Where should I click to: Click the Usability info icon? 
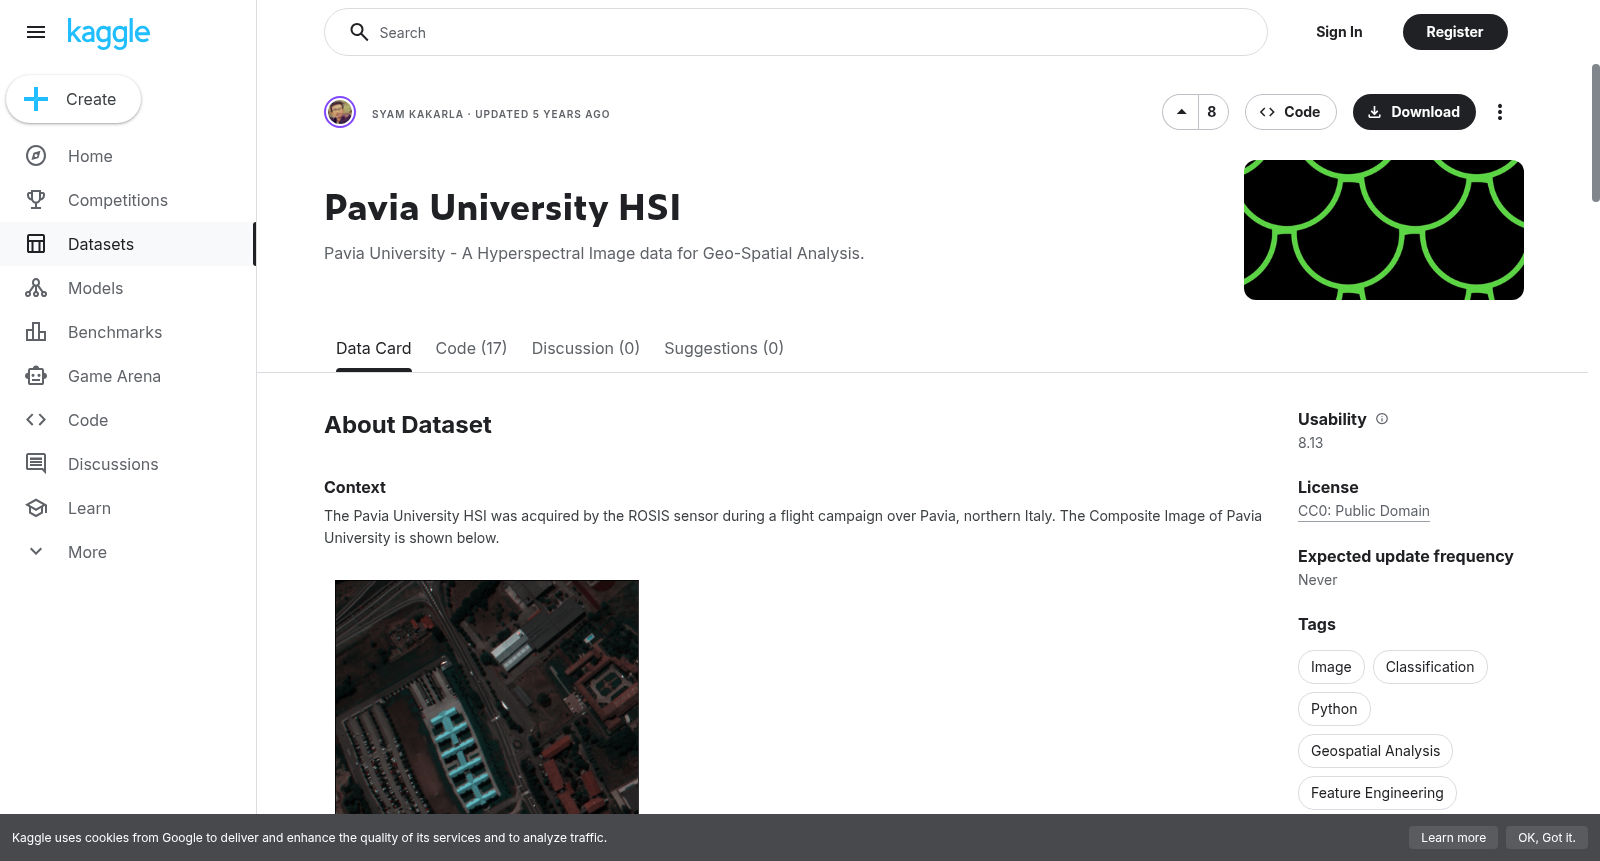pos(1382,419)
